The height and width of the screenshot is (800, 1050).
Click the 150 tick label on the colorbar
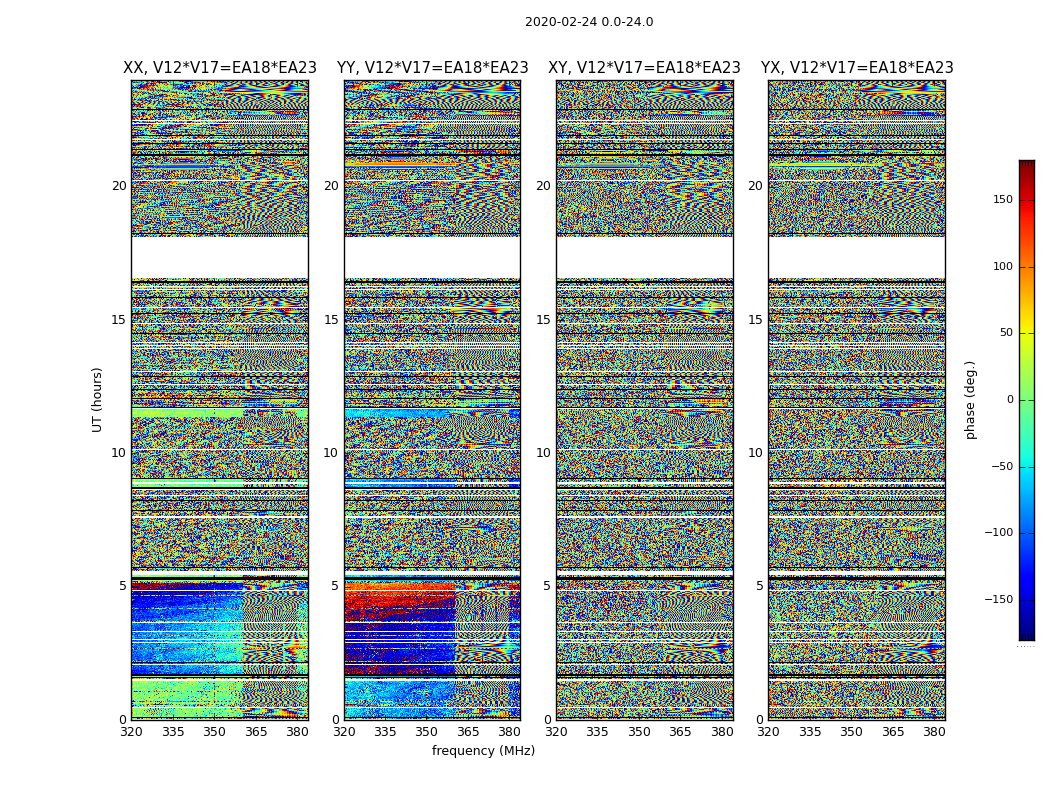coord(1003,199)
